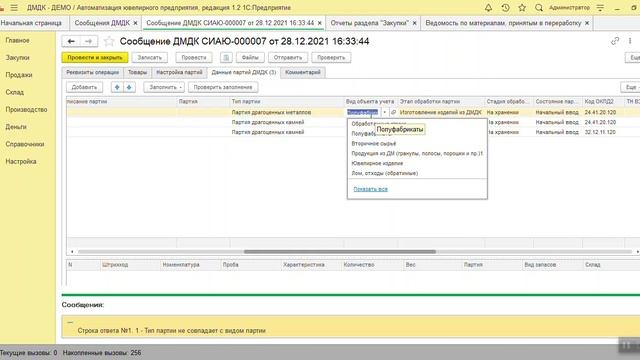This screenshot has height=360, width=640.
Task: Open Отчеты раздела Закупки tab
Action: click(369, 23)
